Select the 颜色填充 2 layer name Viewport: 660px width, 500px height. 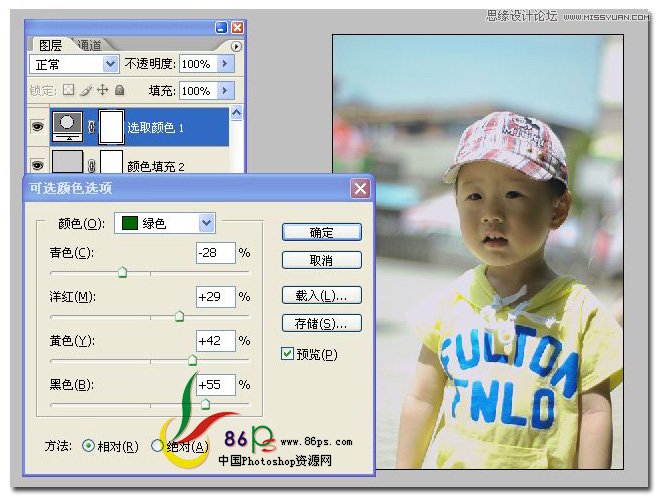(156, 167)
